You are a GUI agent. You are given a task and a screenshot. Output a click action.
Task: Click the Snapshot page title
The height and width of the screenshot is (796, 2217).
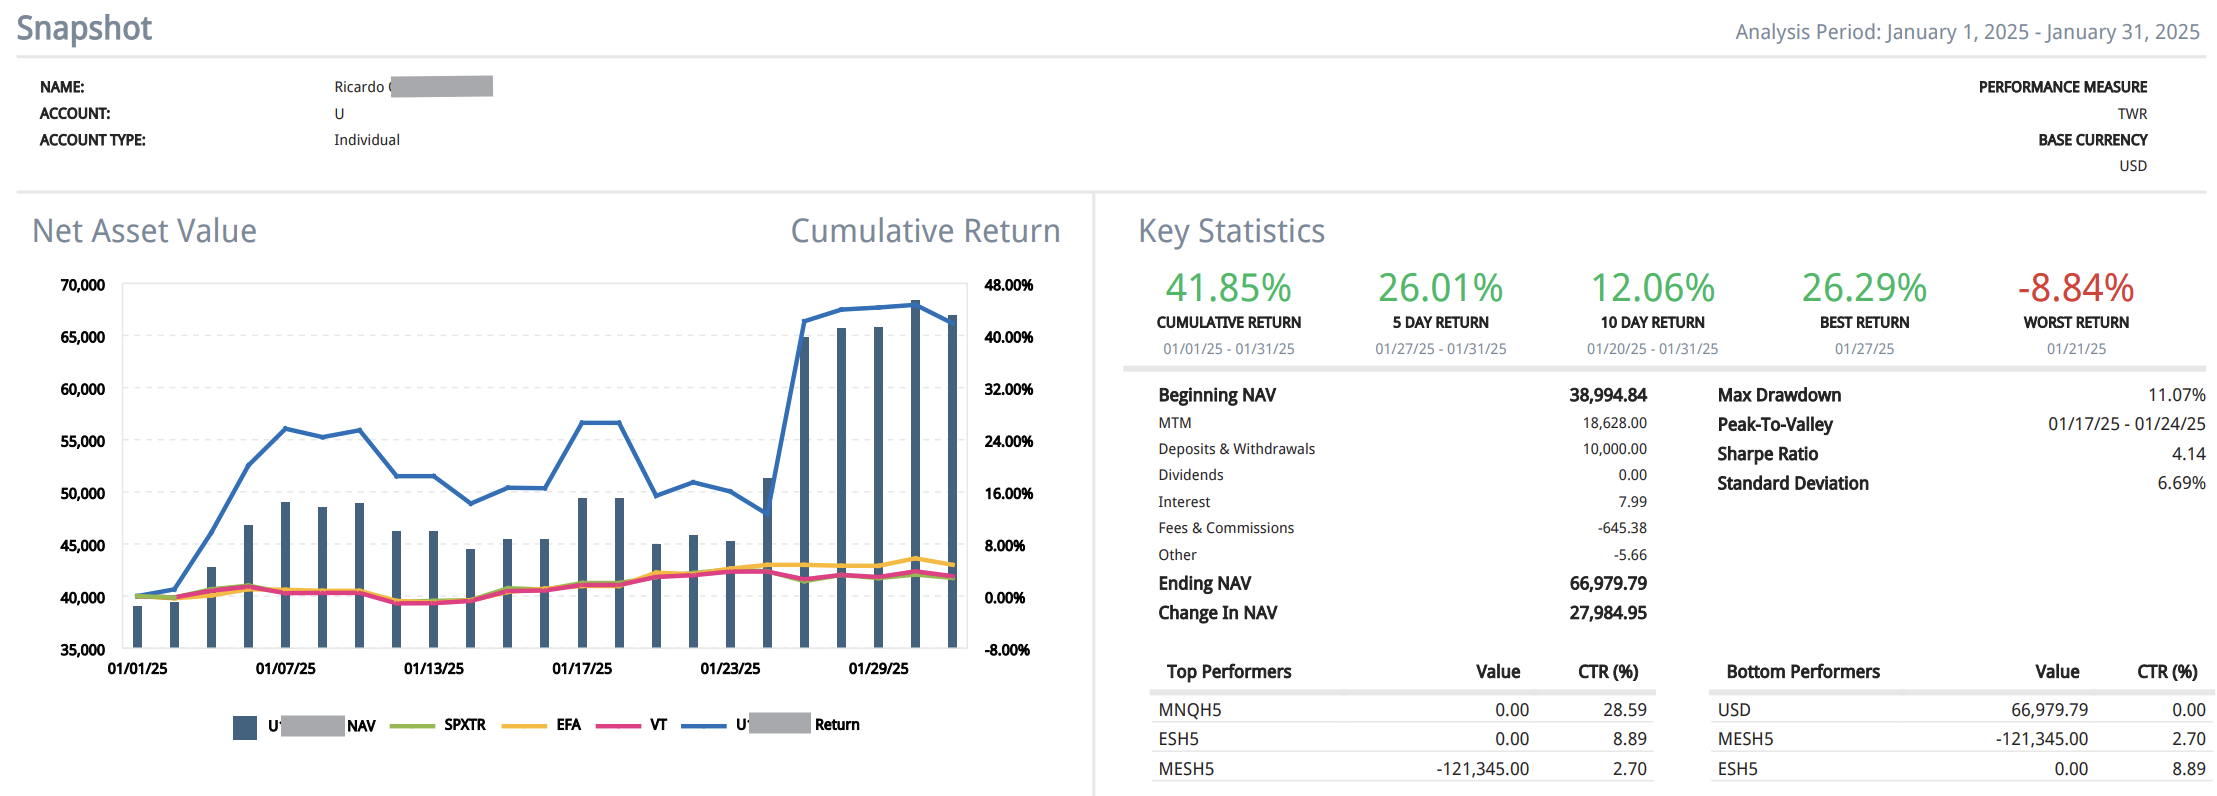coord(85,28)
